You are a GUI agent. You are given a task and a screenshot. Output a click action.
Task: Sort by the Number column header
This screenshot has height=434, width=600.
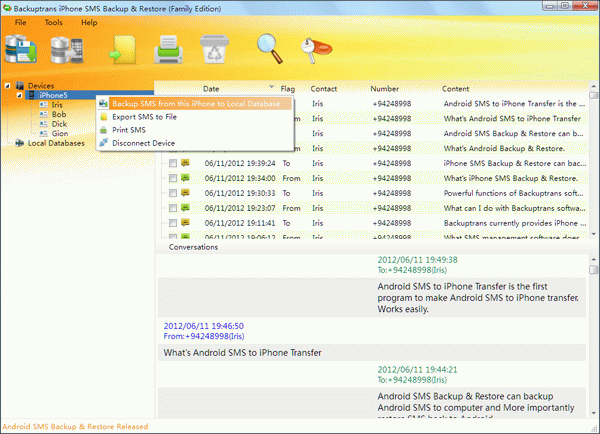pos(385,89)
